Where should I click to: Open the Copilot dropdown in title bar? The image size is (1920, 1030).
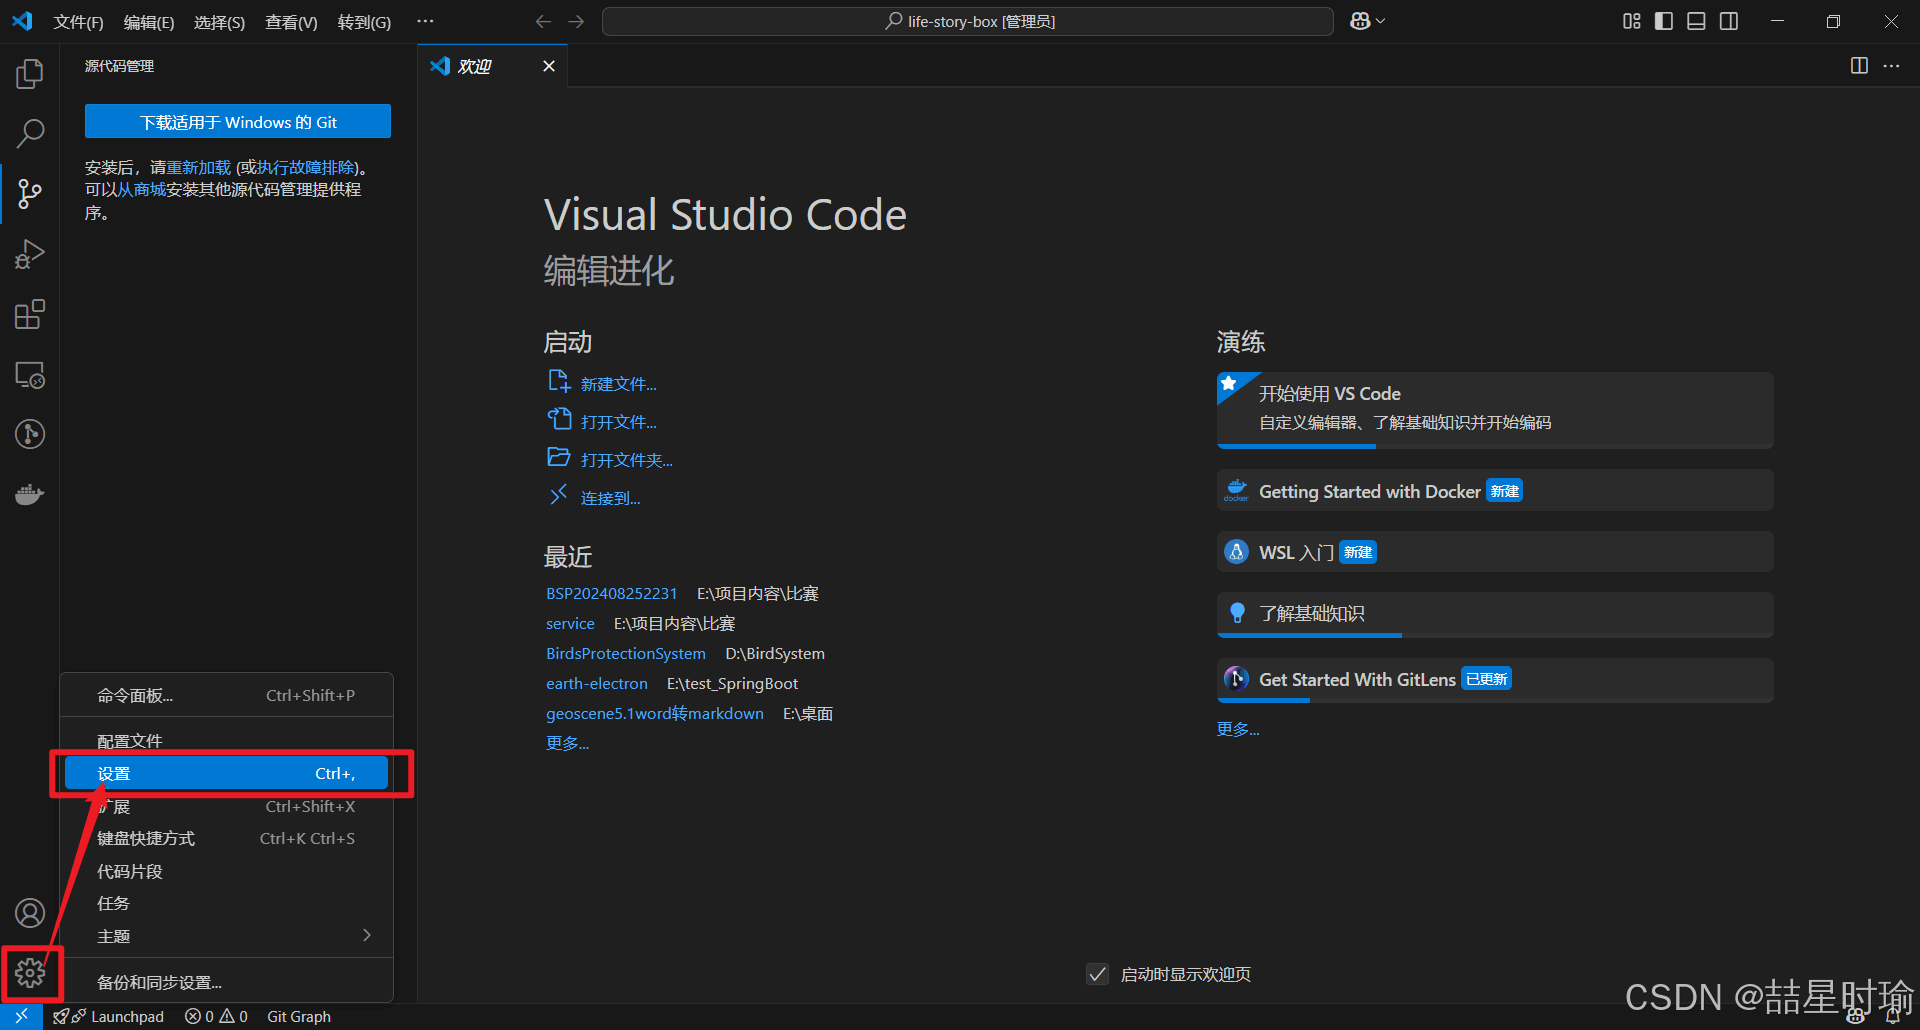click(x=1367, y=21)
